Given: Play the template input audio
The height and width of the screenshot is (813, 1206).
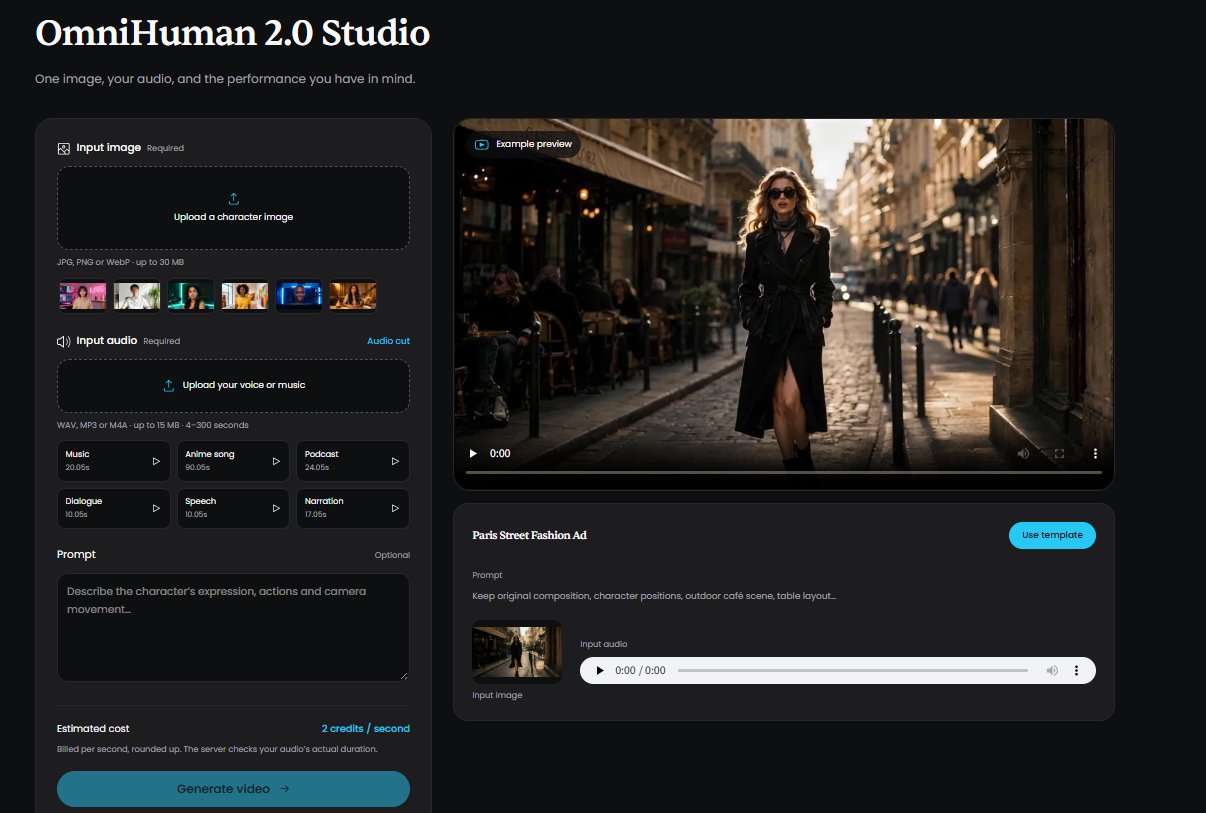Looking at the screenshot, I should (x=600, y=670).
